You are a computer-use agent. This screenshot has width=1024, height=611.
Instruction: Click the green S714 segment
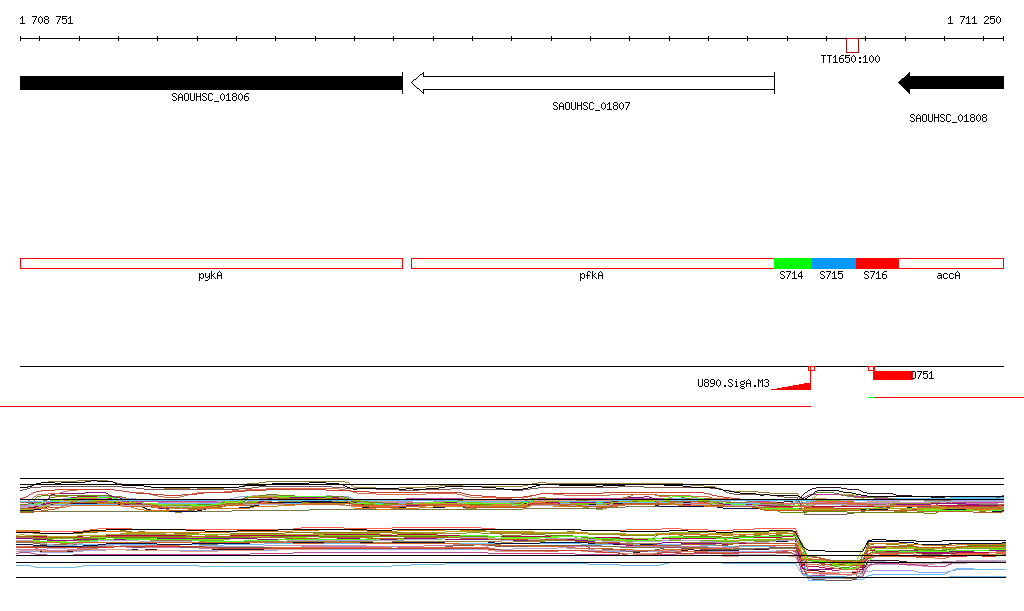[x=792, y=264]
